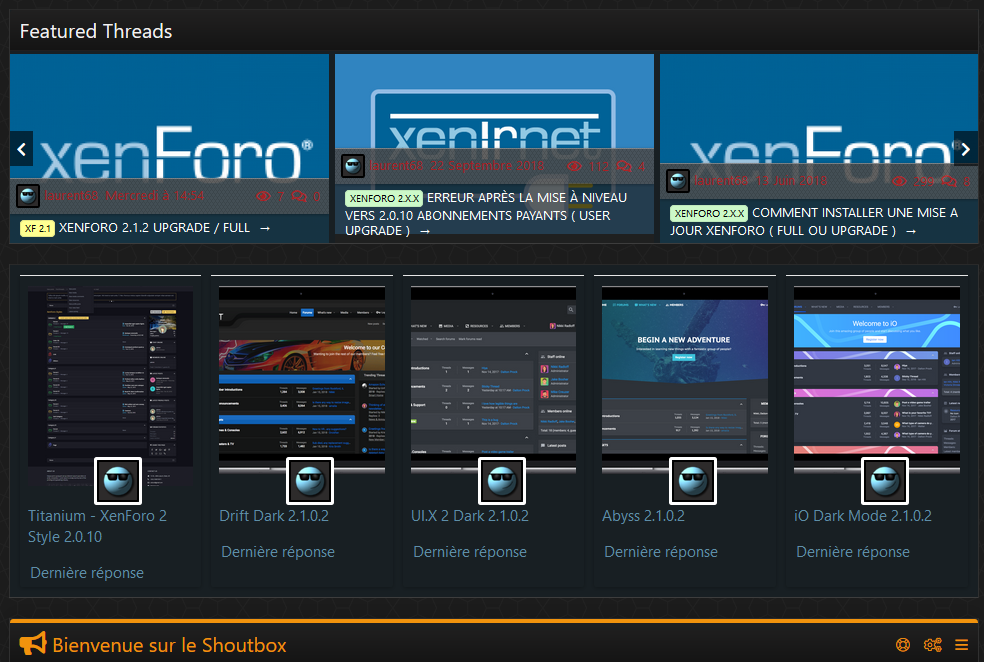
Task: Open the Shoutbox hamburger menu
Action: pos(961,644)
